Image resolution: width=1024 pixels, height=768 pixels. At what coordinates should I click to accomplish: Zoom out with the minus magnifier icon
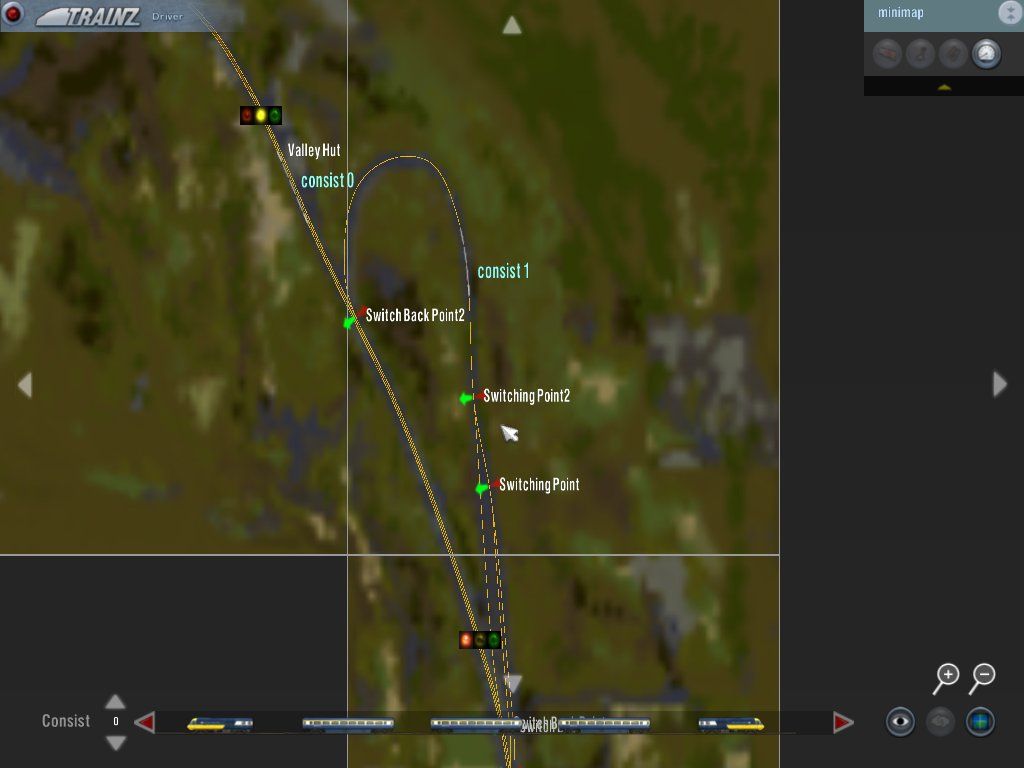point(983,675)
